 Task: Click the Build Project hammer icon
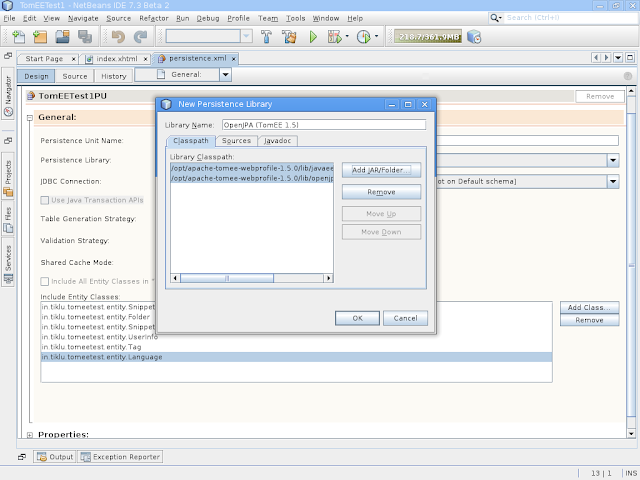click(x=266, y=37)
